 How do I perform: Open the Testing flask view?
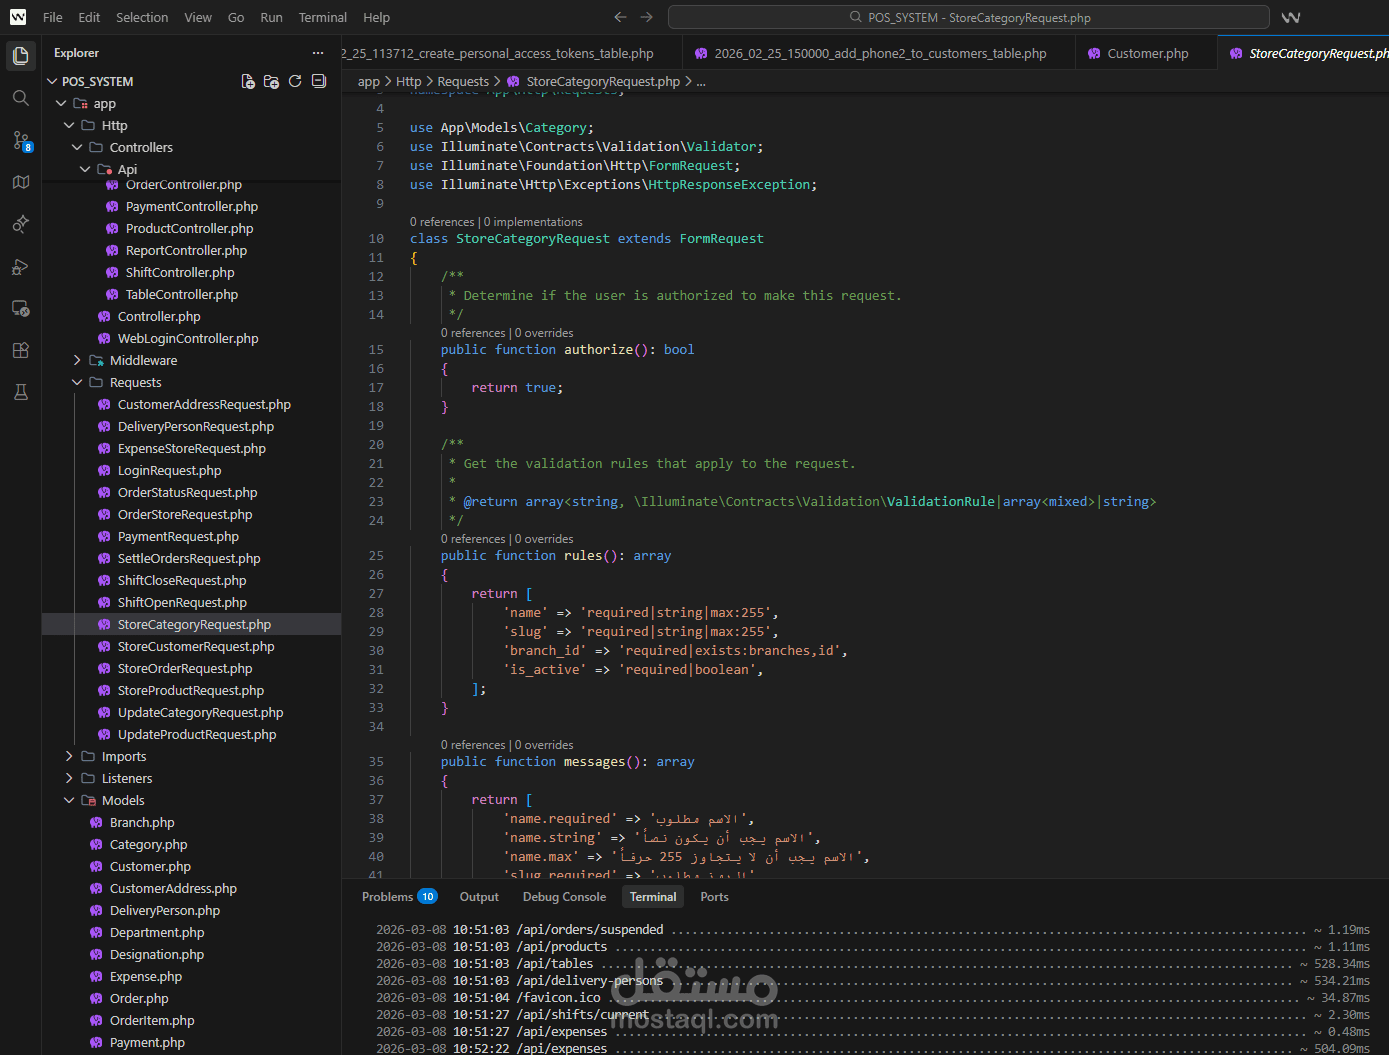pos(20,392)
